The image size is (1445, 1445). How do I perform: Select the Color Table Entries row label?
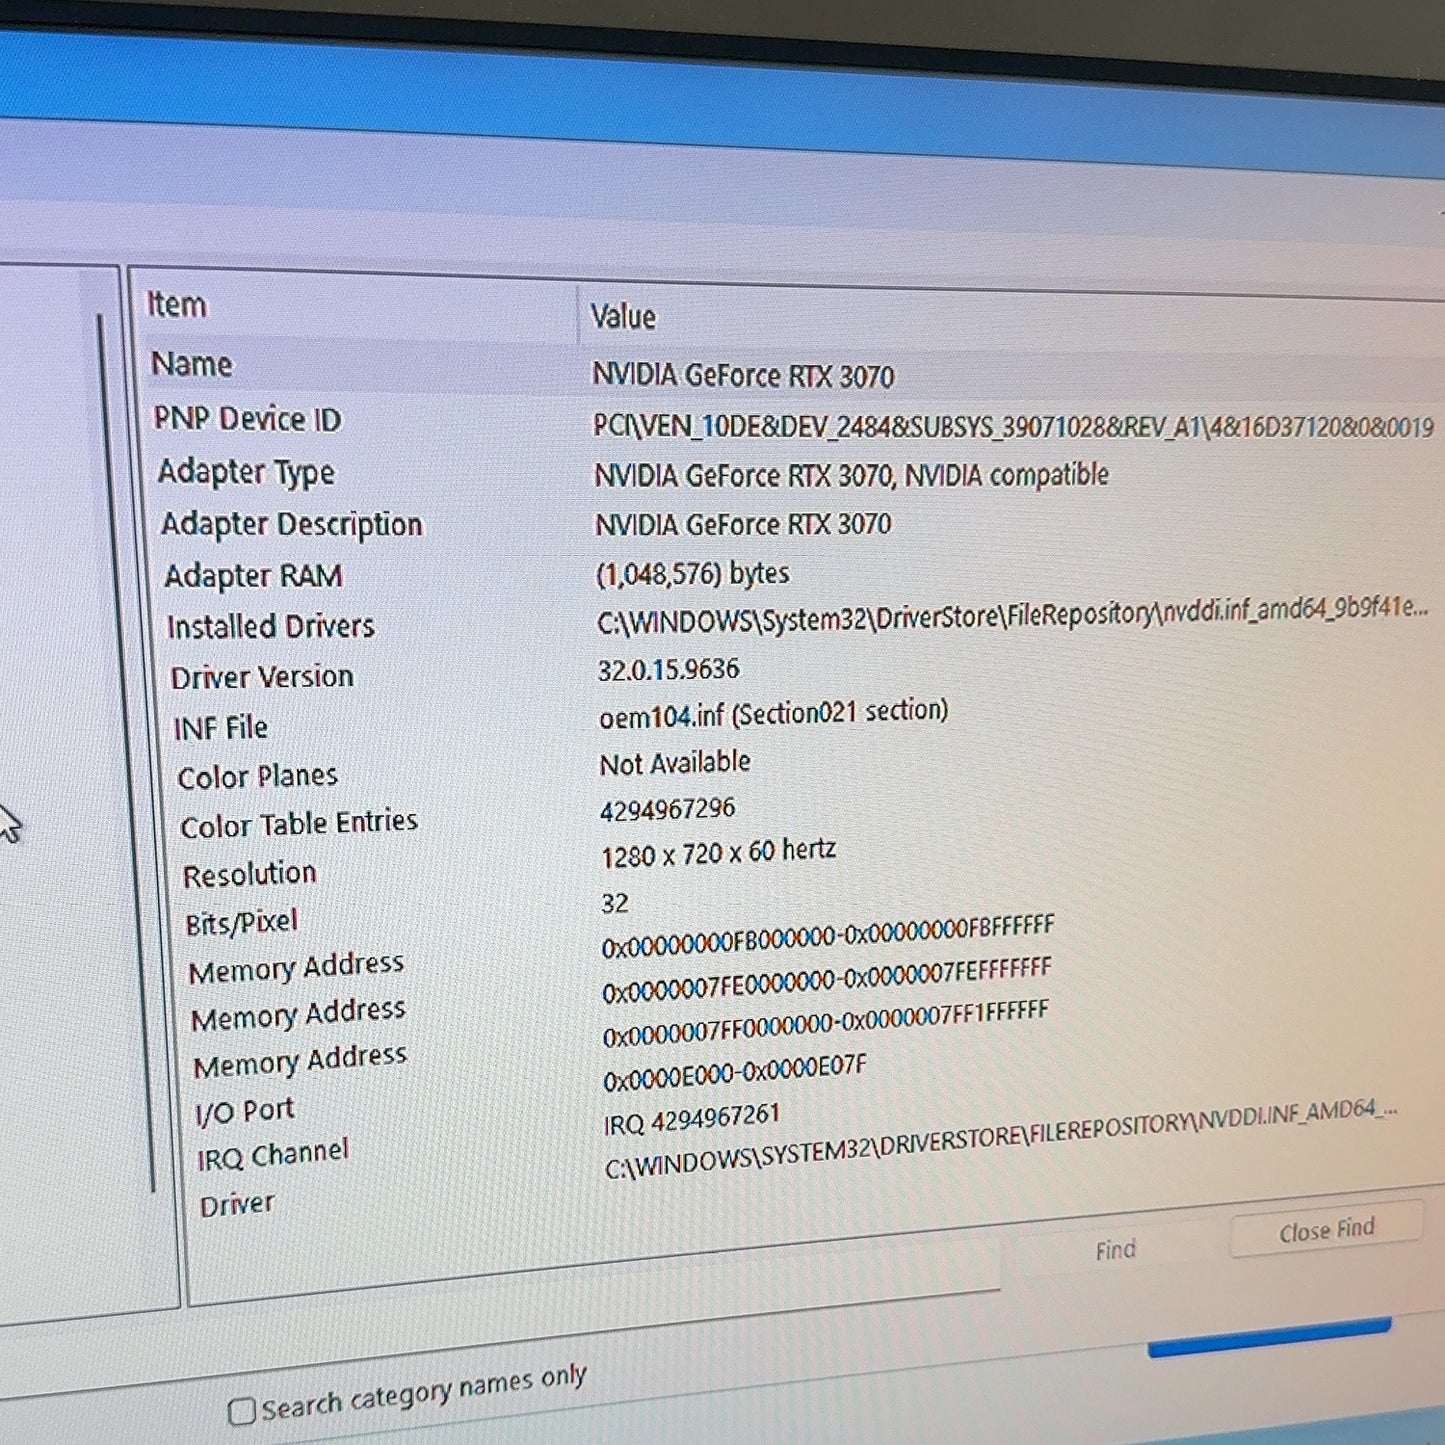(x=299, y=824)
